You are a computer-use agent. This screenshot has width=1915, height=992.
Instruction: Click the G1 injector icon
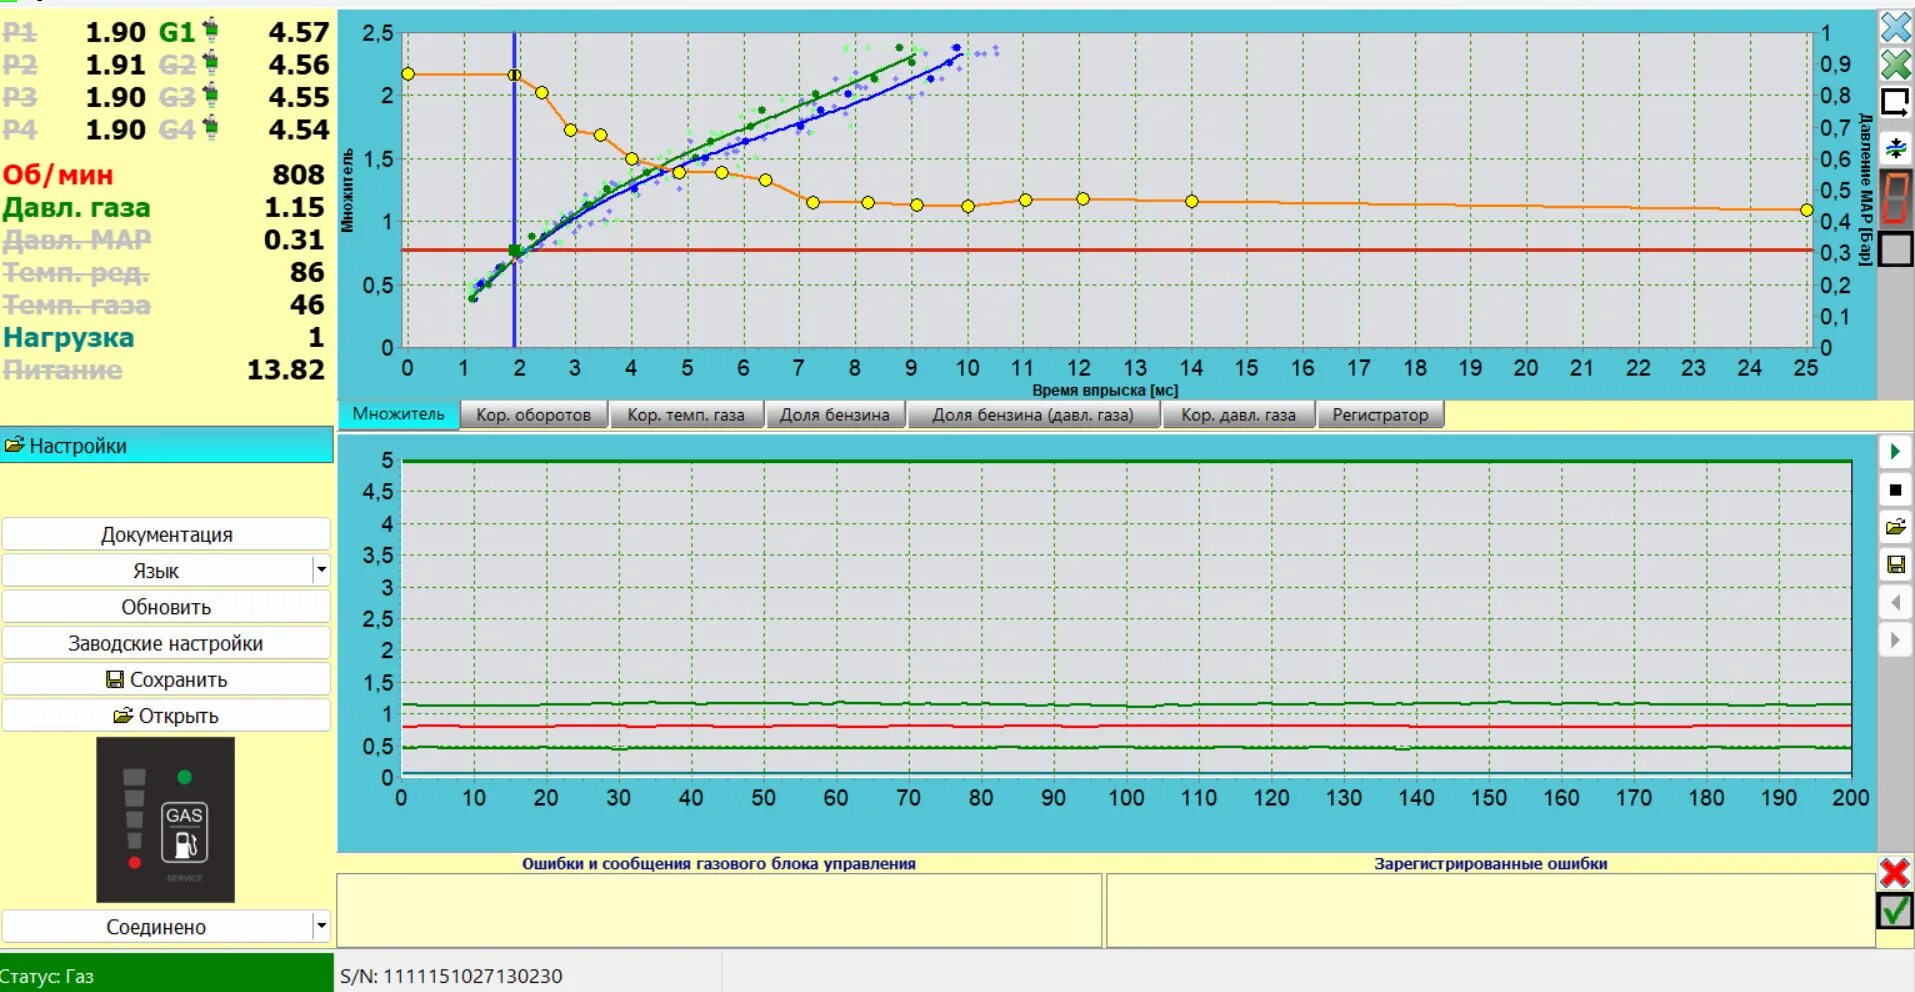(210, 31)
